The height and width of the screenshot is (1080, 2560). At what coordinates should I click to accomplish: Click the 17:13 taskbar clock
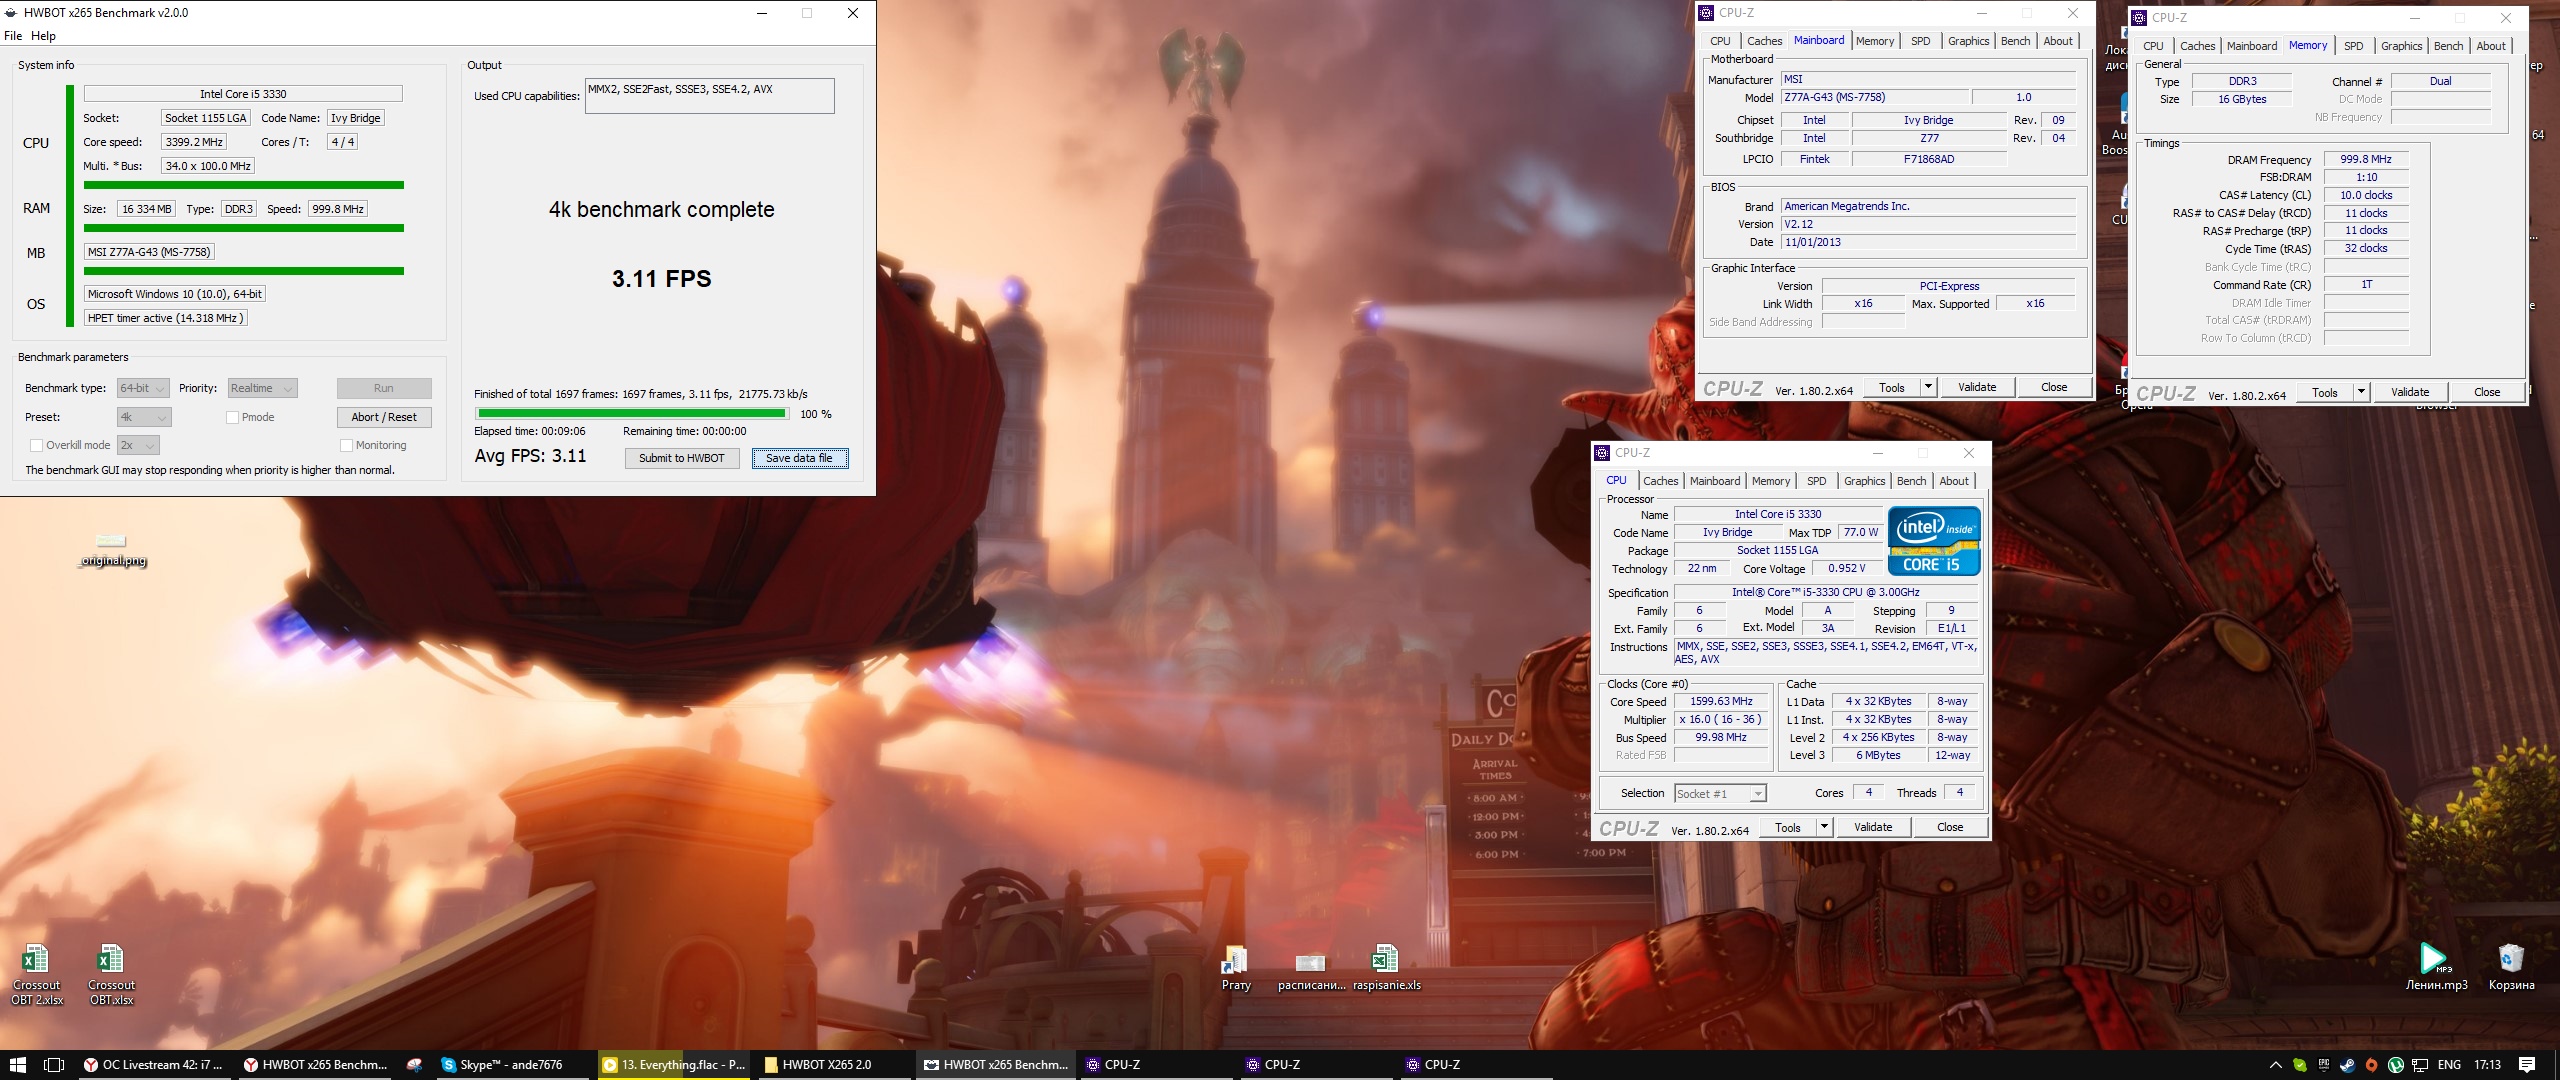pyautogui.click(x=2487, y=1065)
